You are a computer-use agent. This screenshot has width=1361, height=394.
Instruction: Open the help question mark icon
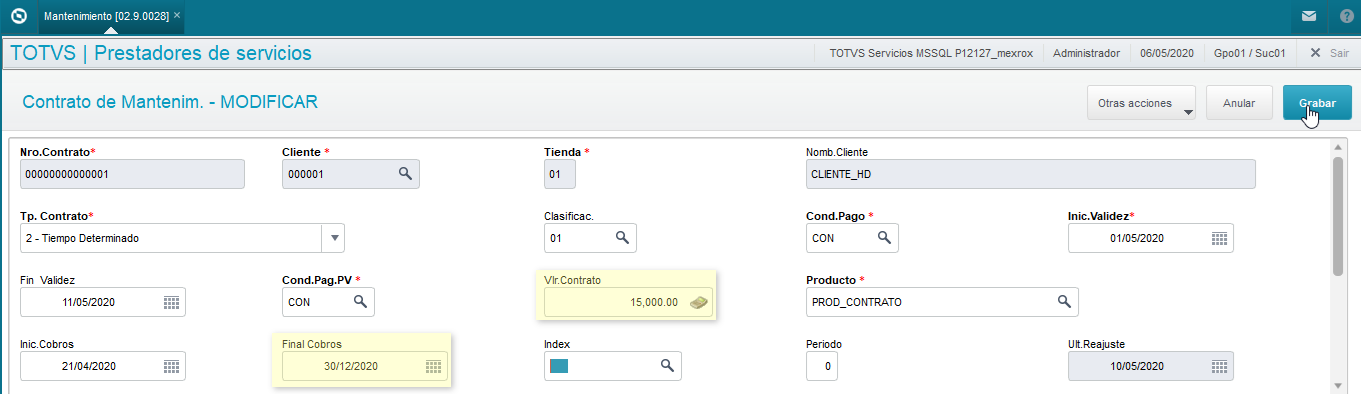click(x=1346, y=16)
